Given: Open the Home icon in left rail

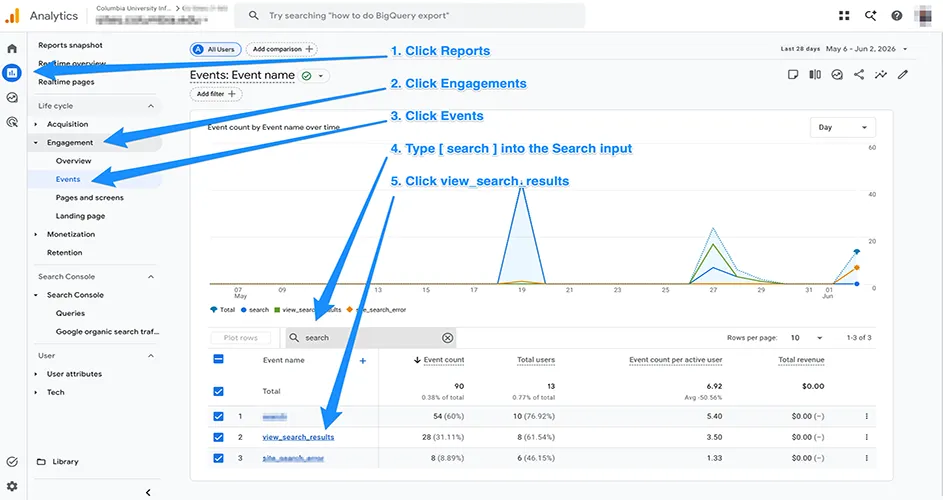Looking at the screenshot, I should point(12,49).
